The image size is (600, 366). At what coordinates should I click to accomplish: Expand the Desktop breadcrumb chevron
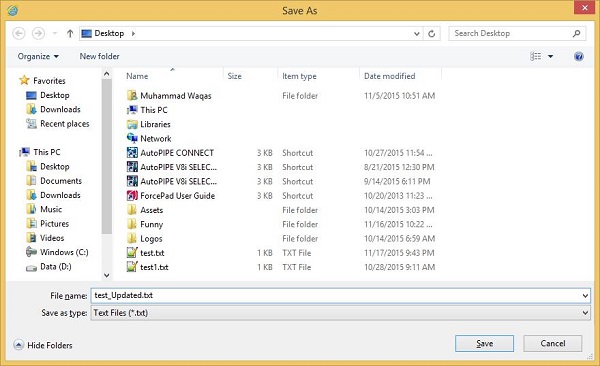(x=133, y=34)
